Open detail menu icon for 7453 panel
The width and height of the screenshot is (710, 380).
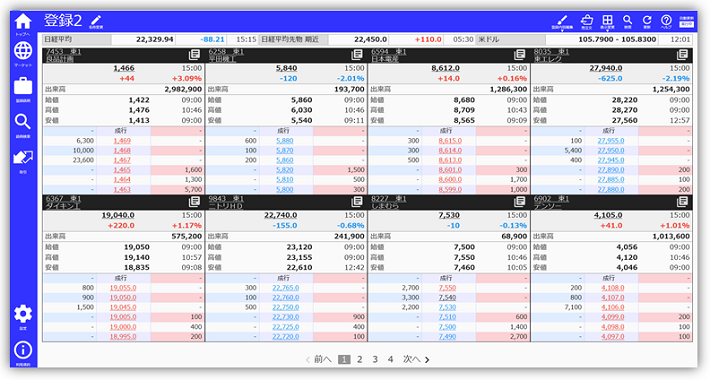[x=194, y=55]
